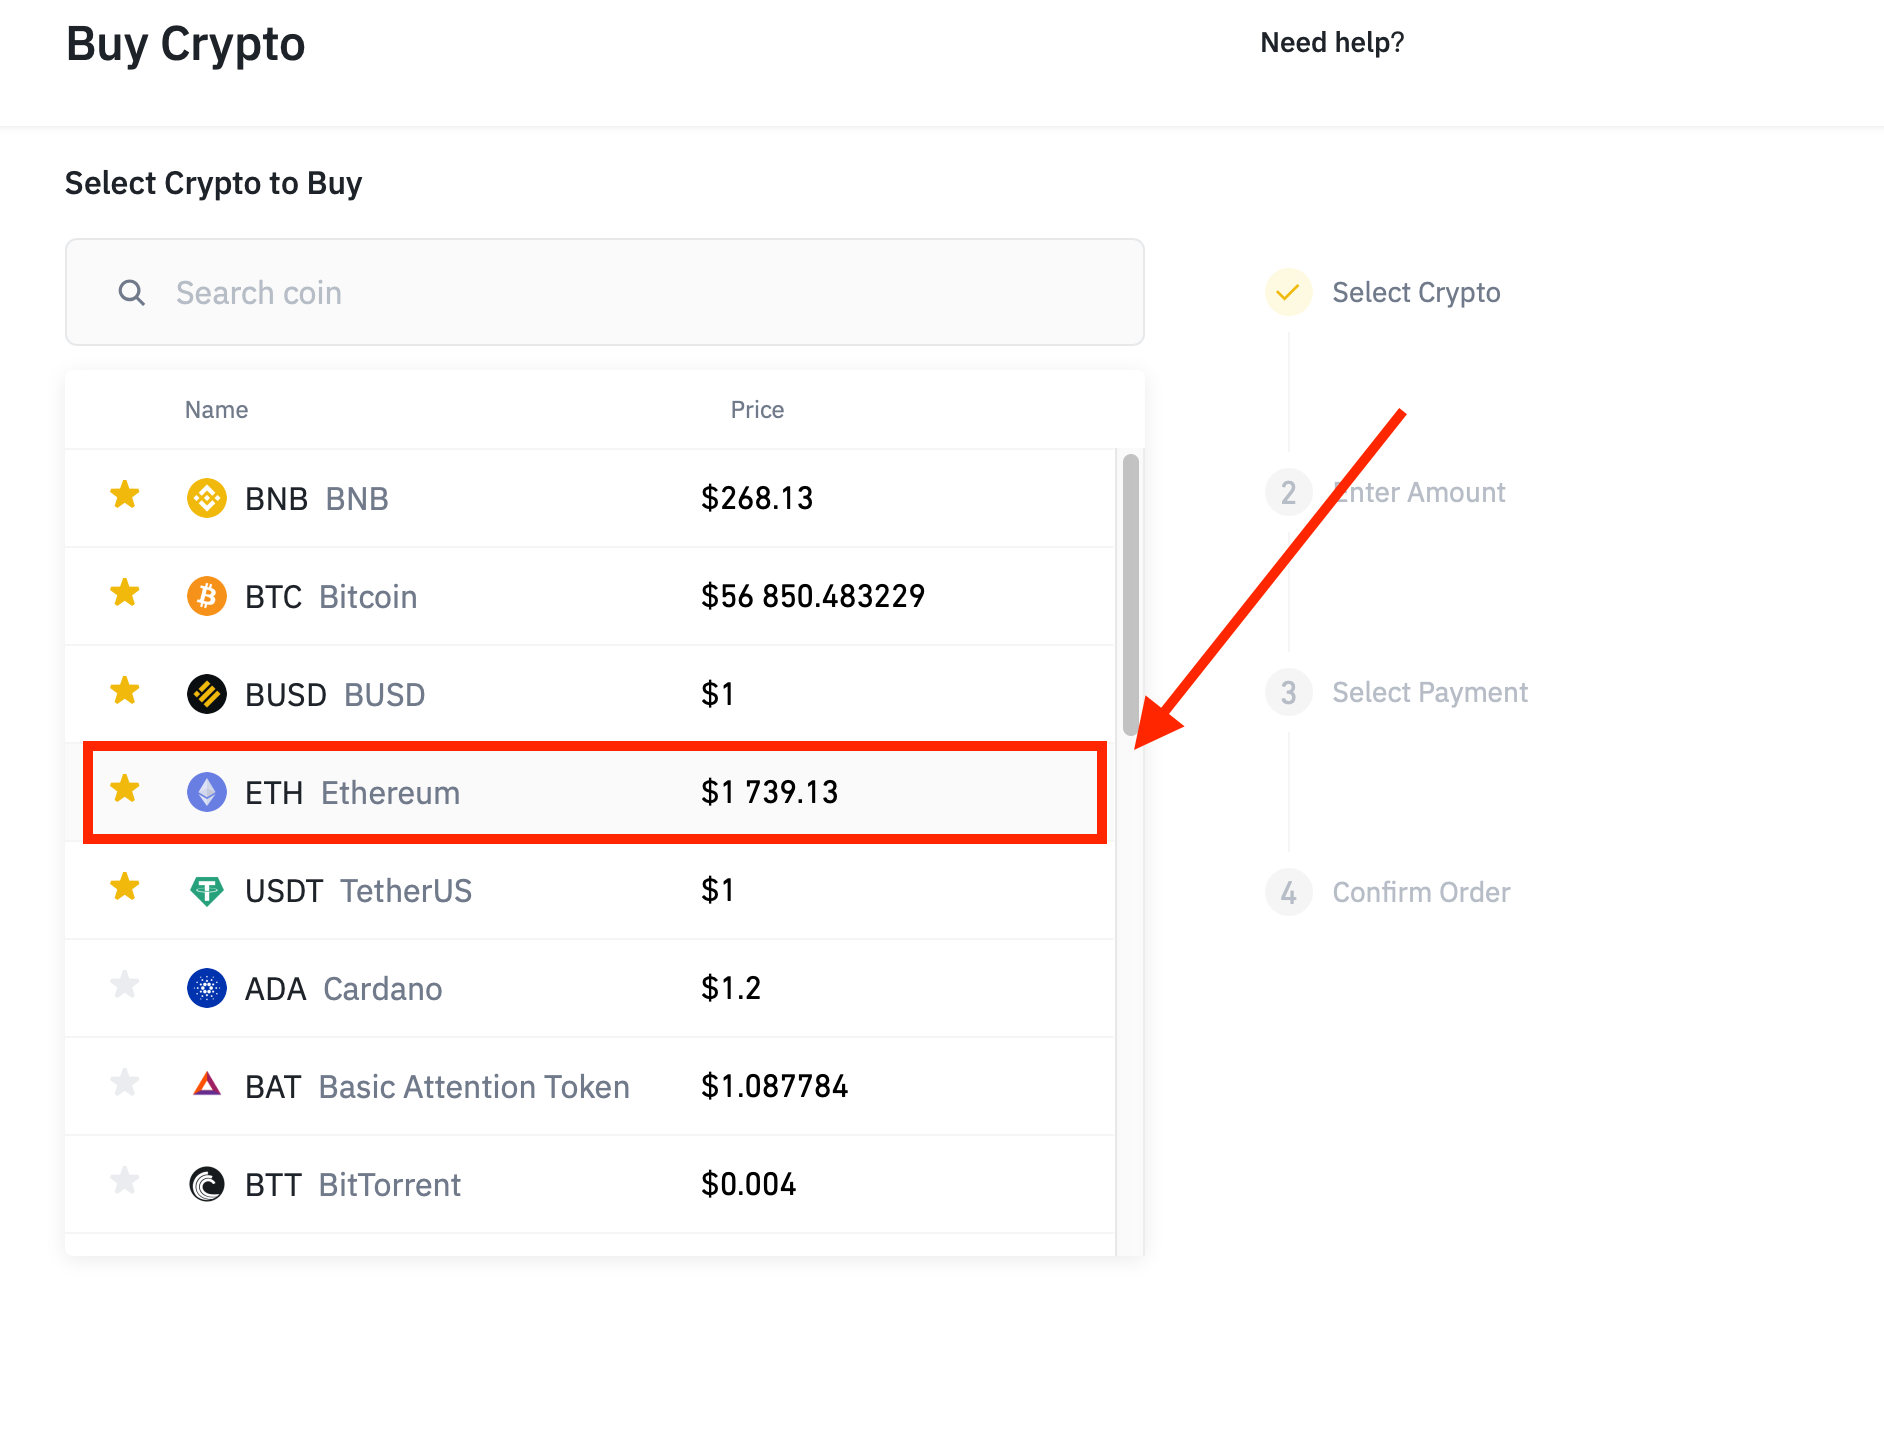This screenshot has height=1436, width=1884.
Task: Click the Basic Attention Token triangle icon
Action: [x=207, y=1084]
